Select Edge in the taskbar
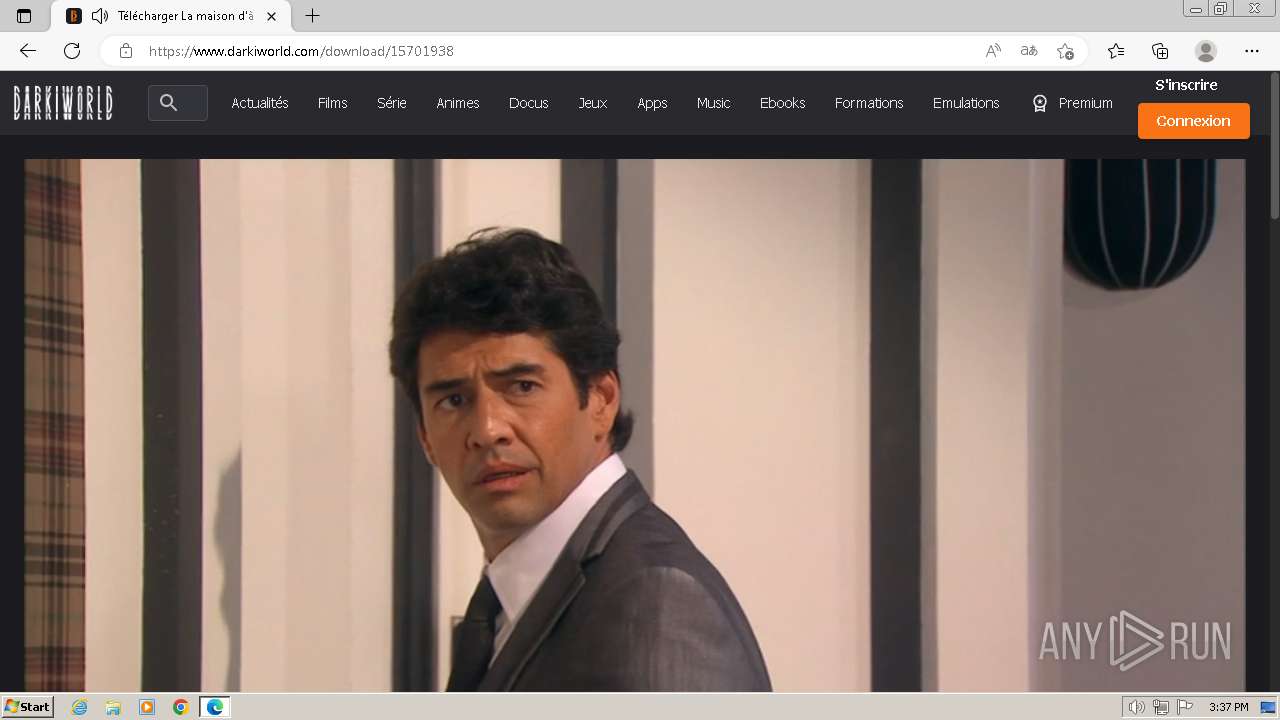Image resolution: width=1280 pixels, height=720 pixels. point(215,707)
